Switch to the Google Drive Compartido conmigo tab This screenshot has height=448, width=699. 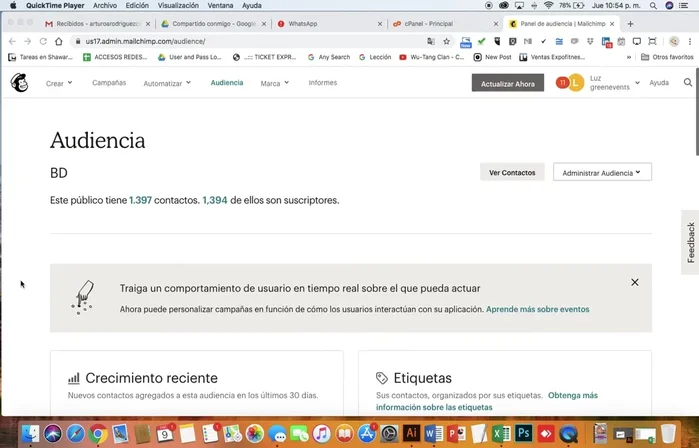coord(213,24)
